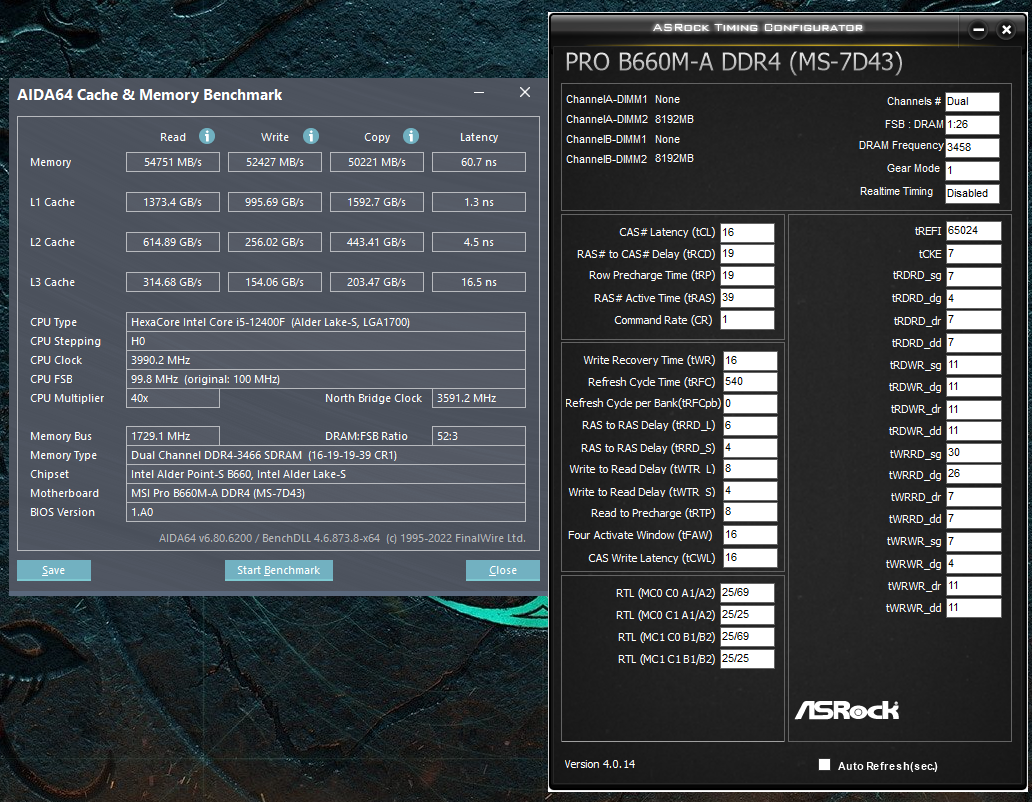Viewport: 1032px width, 802px height.
Task: Minimize the ASRock Timing Configurator window
Action: (979, 30)
